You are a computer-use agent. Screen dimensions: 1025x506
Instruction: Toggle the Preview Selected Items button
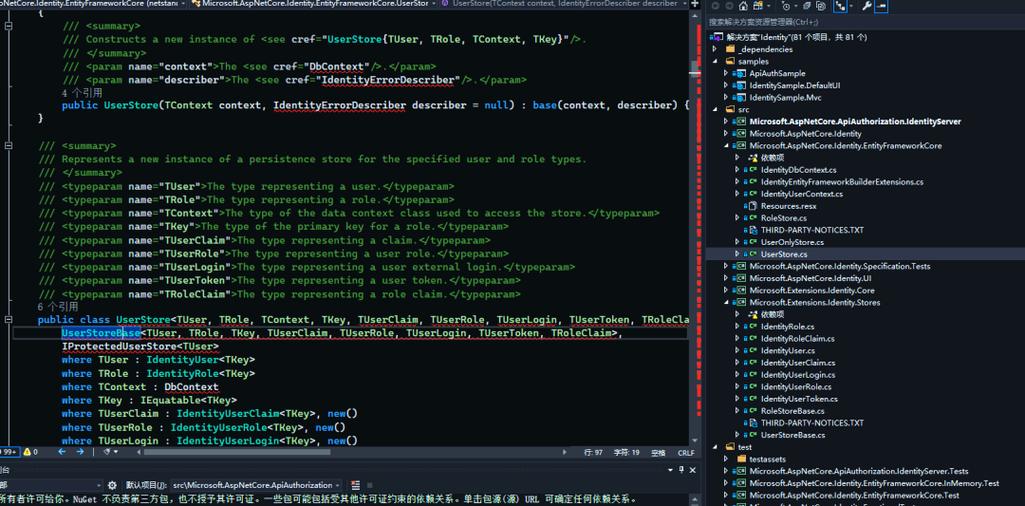click(882, 6)
